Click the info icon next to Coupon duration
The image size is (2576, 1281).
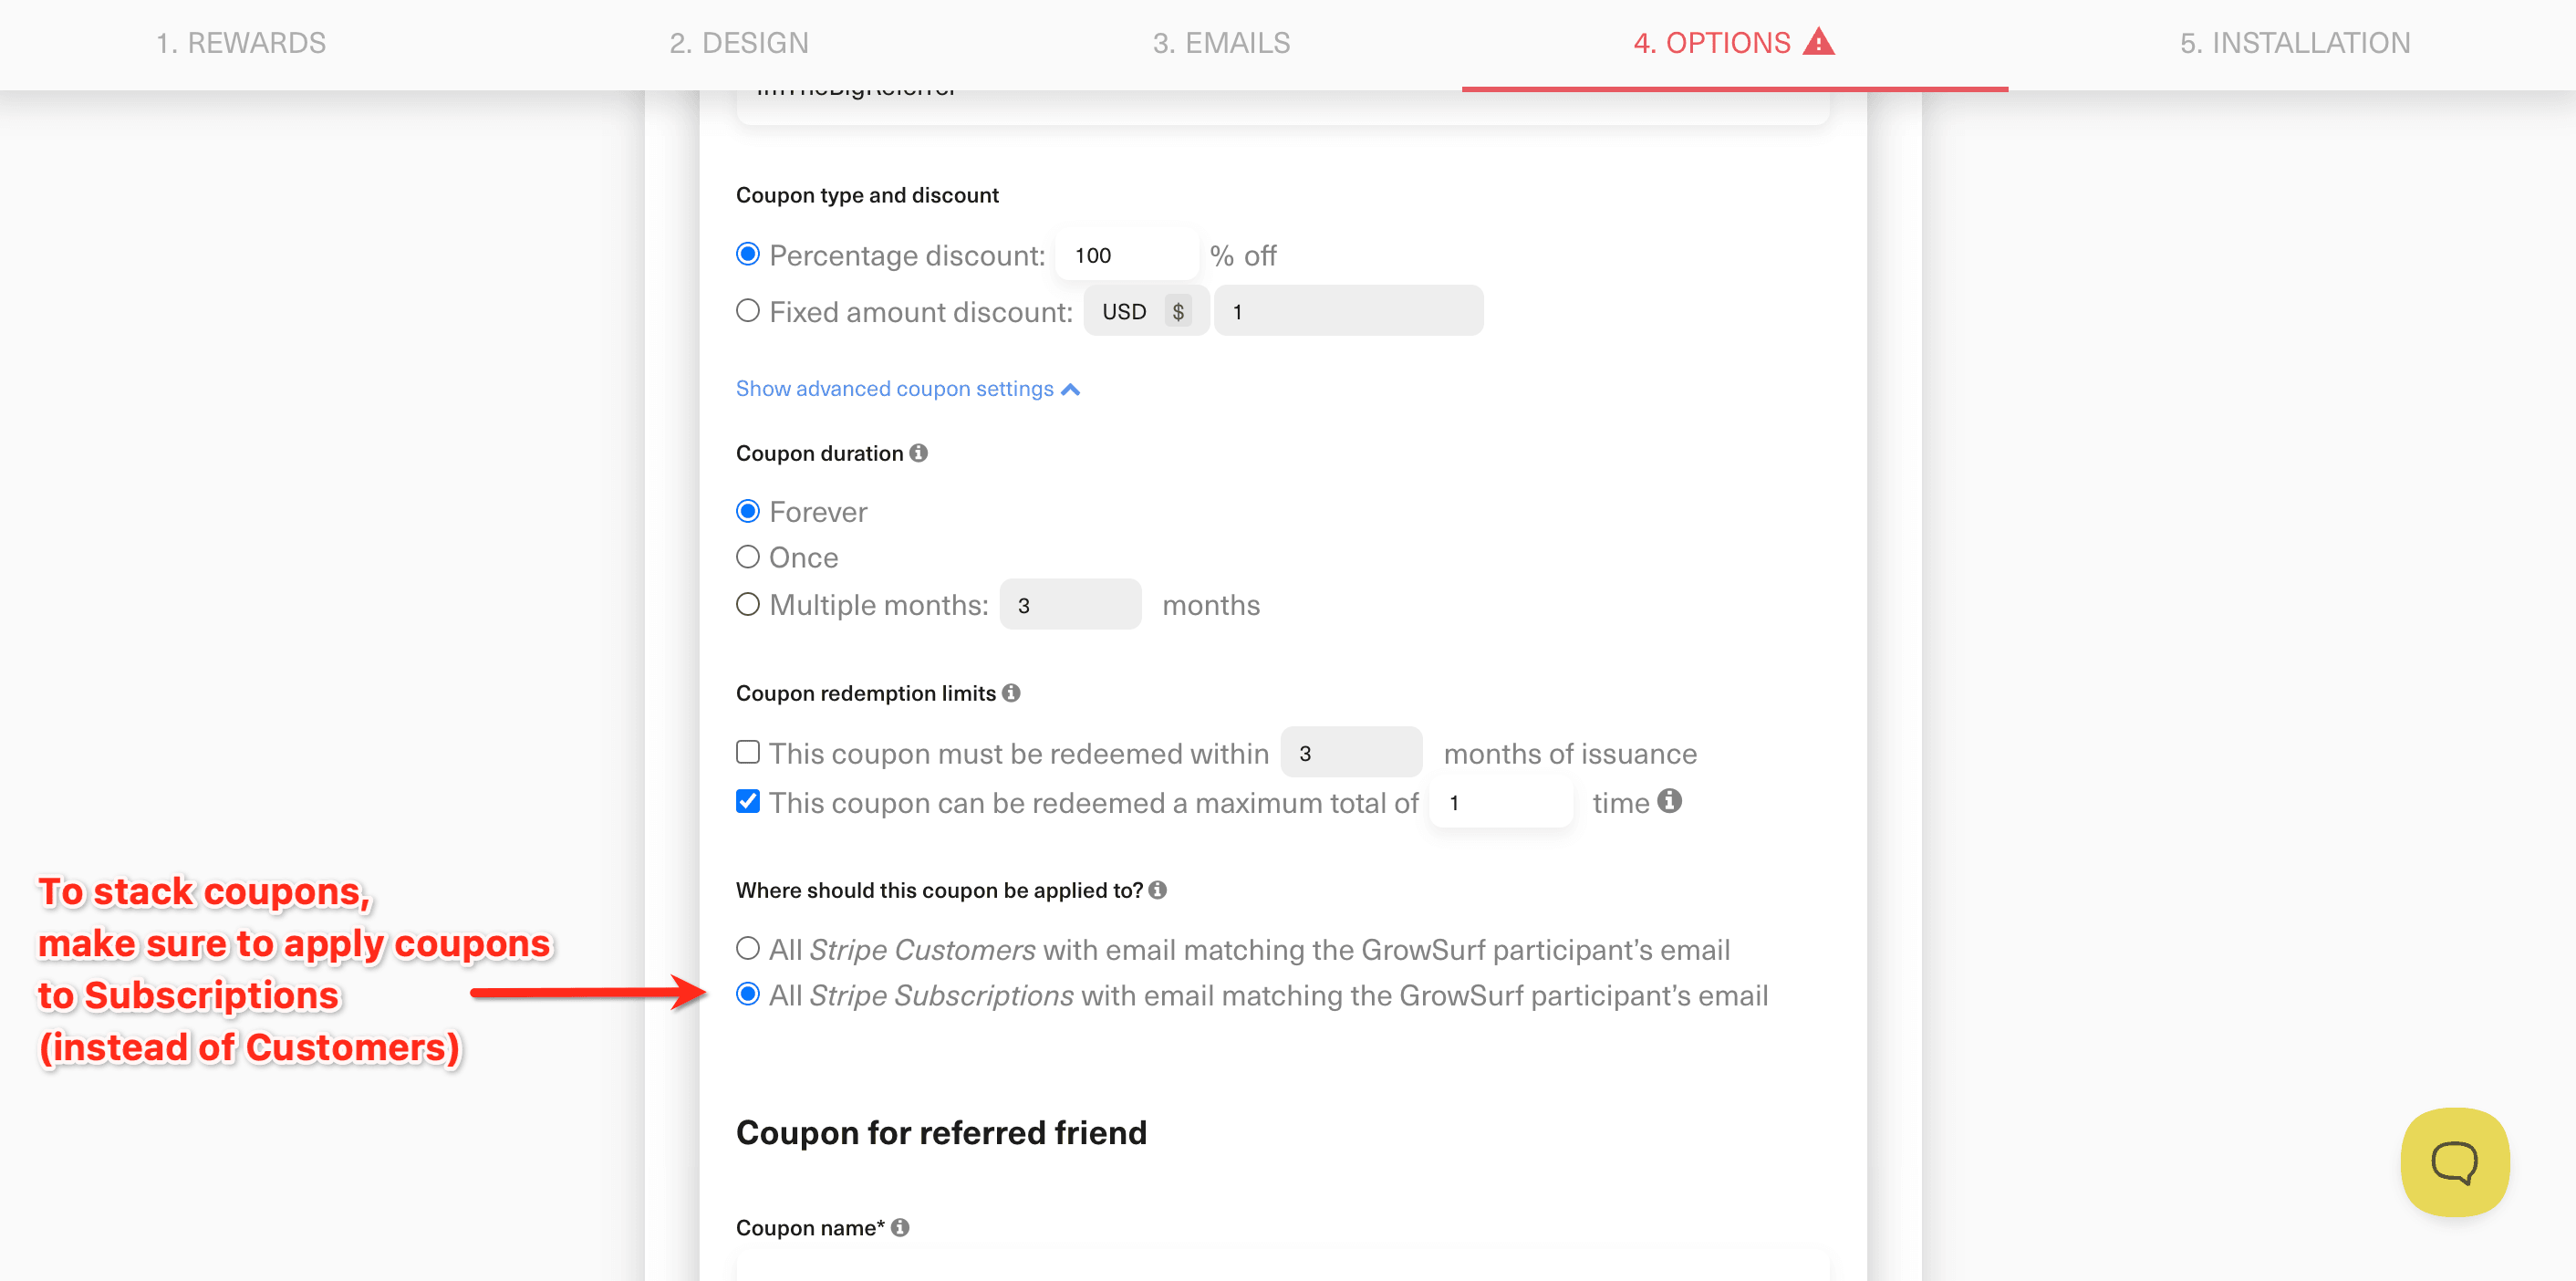pyautogui.click(x=920, y=452)
